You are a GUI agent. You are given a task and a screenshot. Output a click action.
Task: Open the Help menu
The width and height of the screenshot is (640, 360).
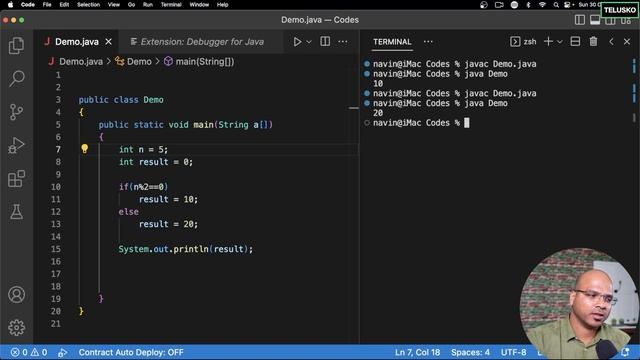click(x=222, y=5)
